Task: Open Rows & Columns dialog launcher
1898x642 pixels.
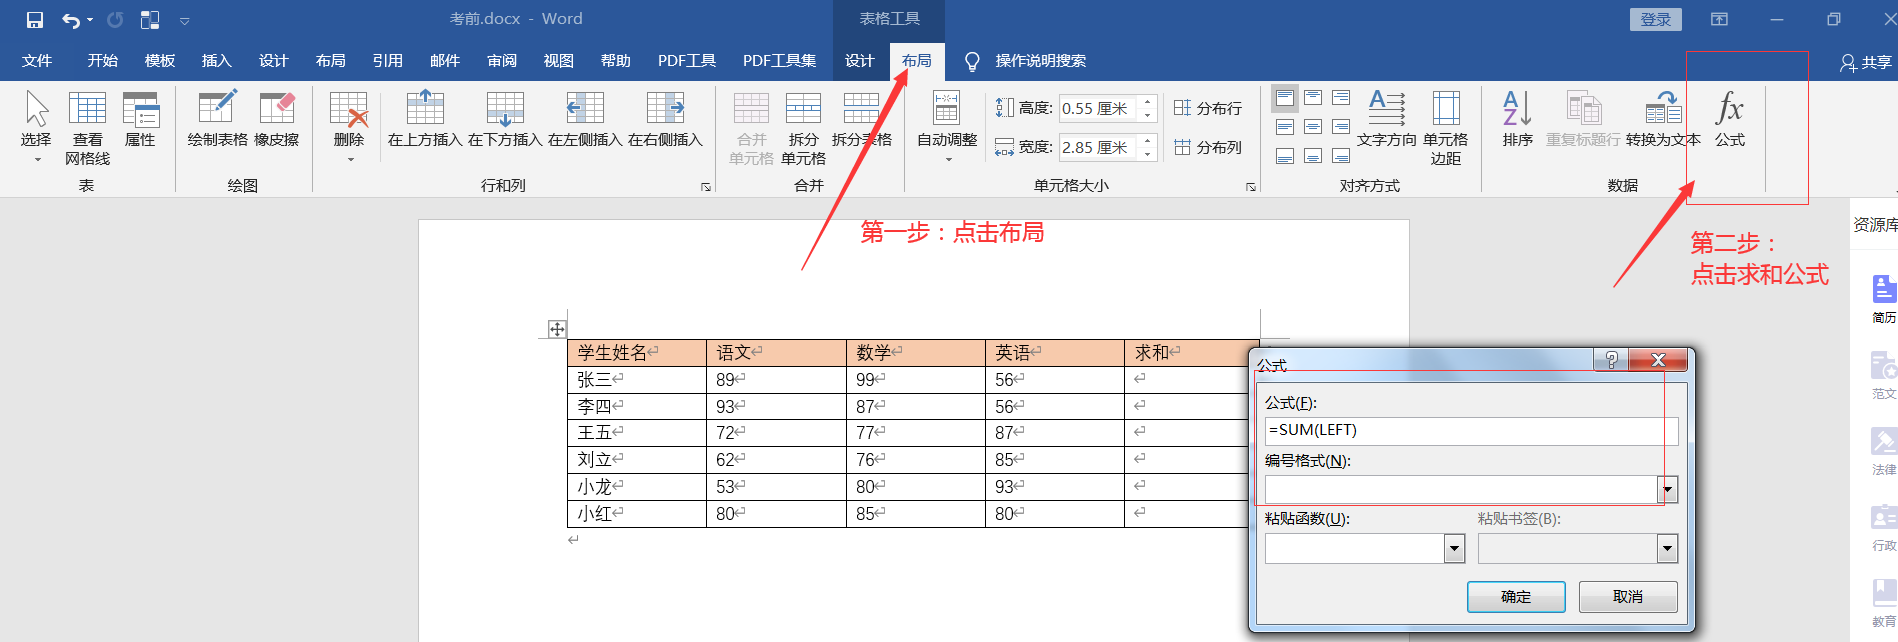Action: pos(706,187)
